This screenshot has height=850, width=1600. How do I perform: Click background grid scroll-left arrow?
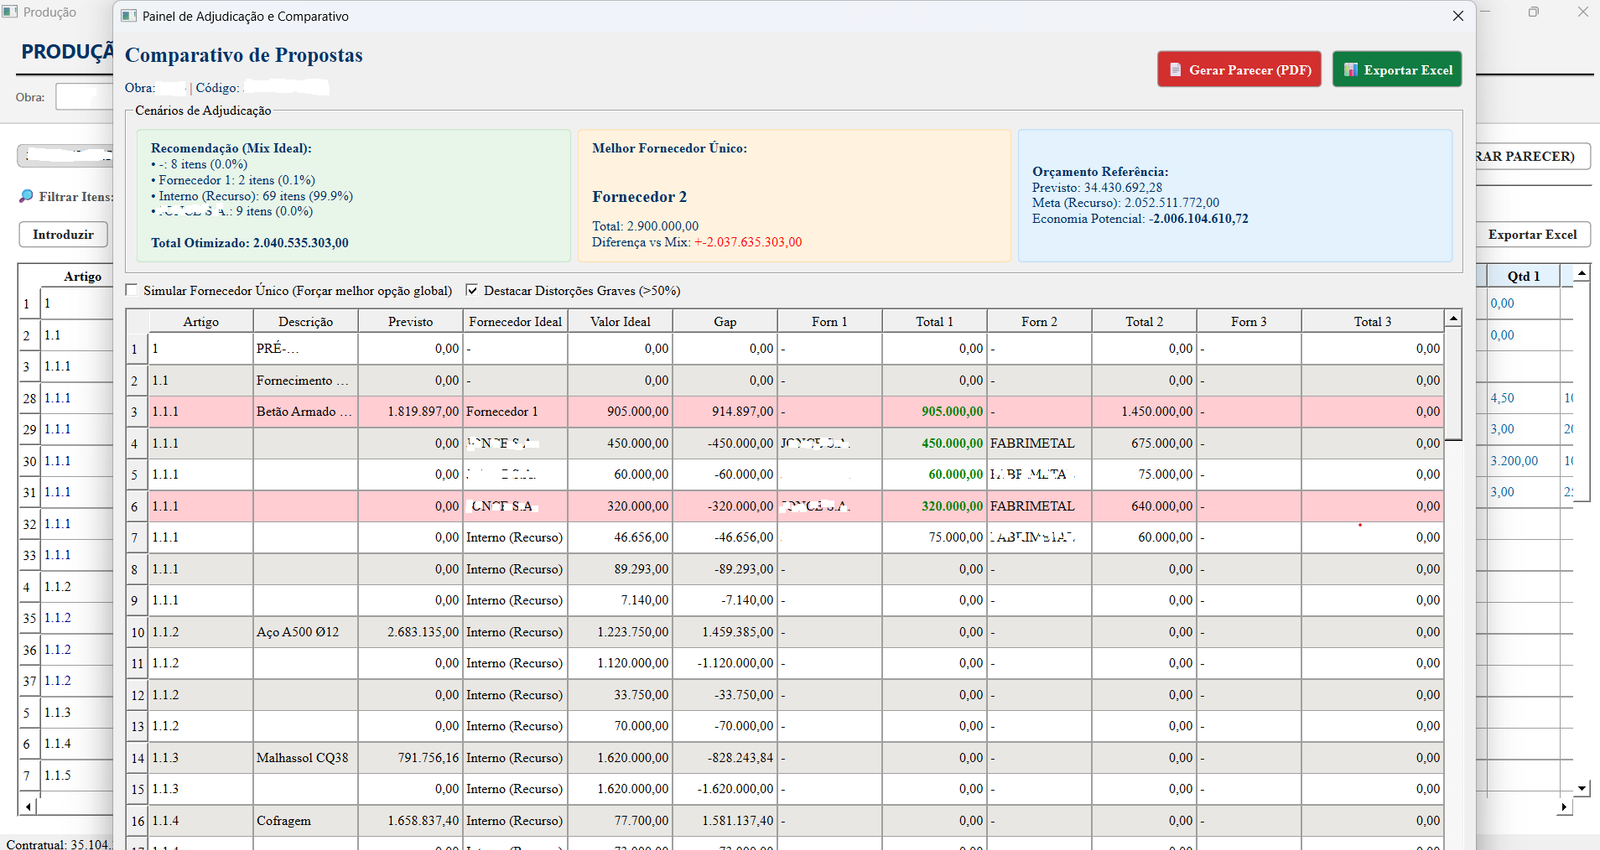pyautogui.click(x=27, y=805)
